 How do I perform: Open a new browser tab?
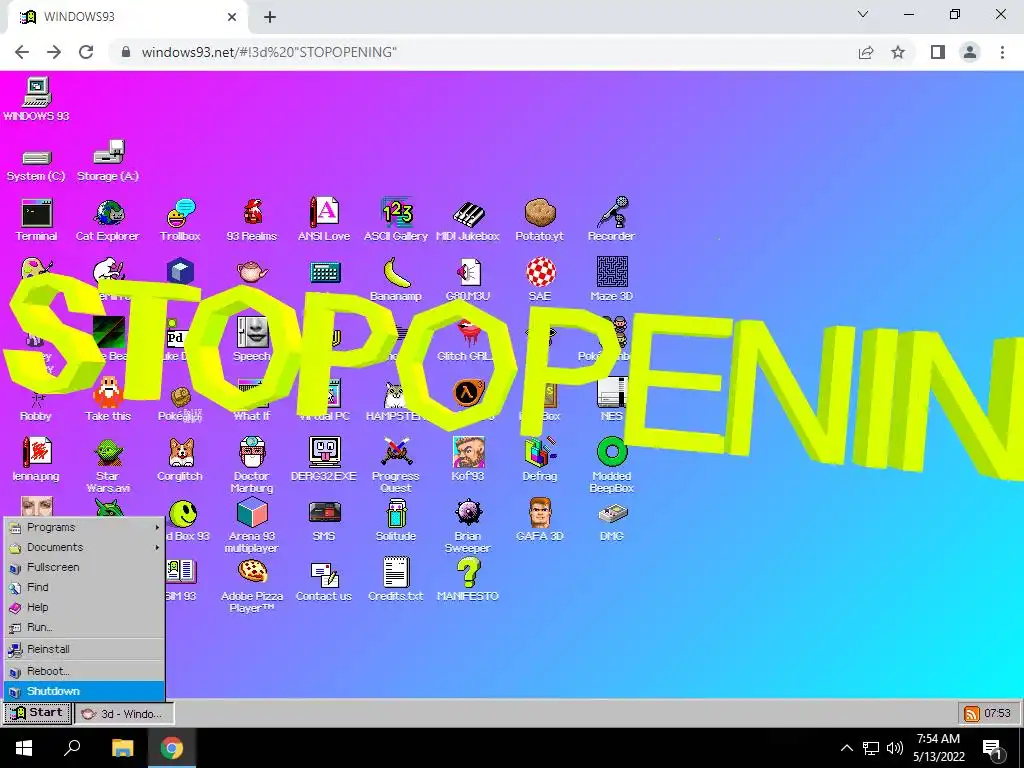pyautogui.click(x=270, y=17)
